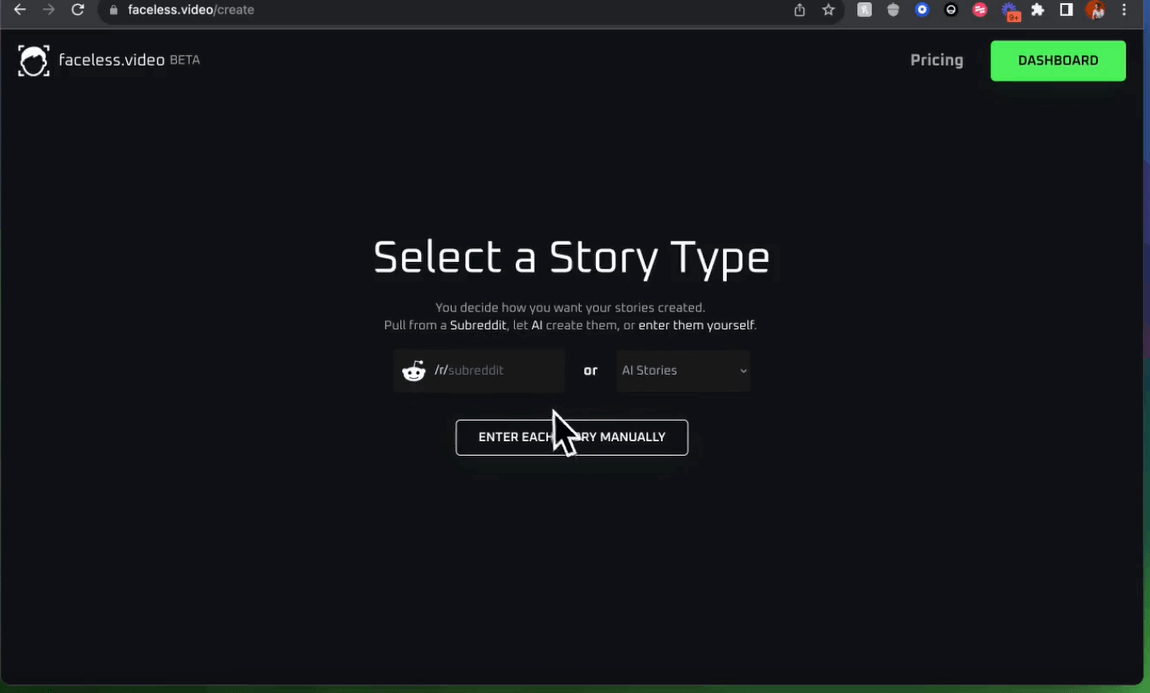This screenshot has width=1150, height=693.
Task: Open the browser side panel icon
Action: point(1066,10)
